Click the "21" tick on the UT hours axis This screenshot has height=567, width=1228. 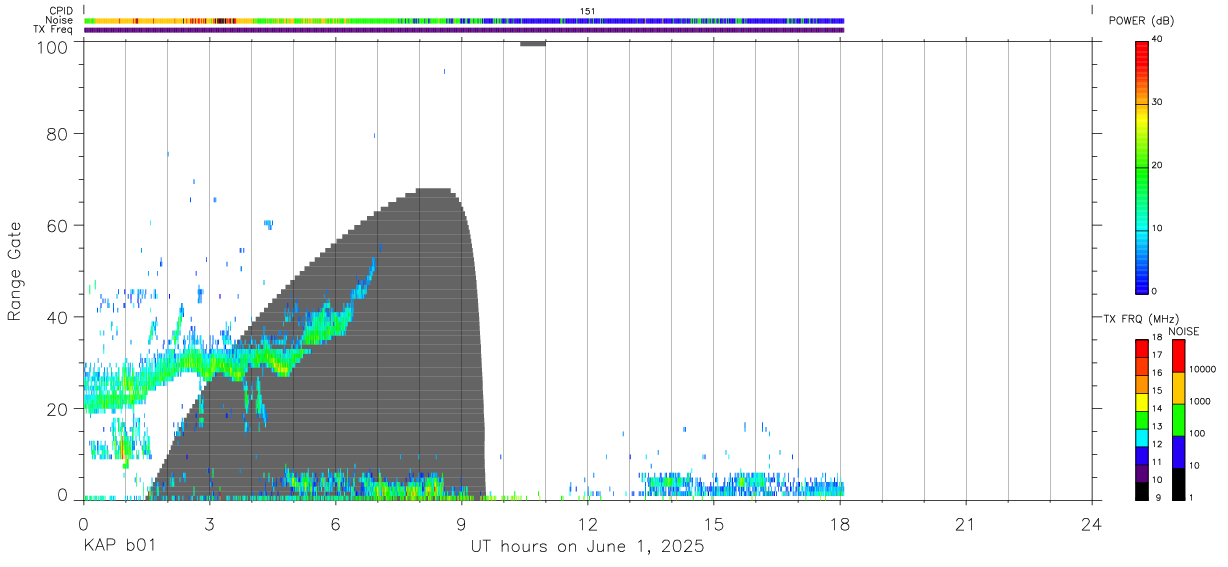point(966,523)
